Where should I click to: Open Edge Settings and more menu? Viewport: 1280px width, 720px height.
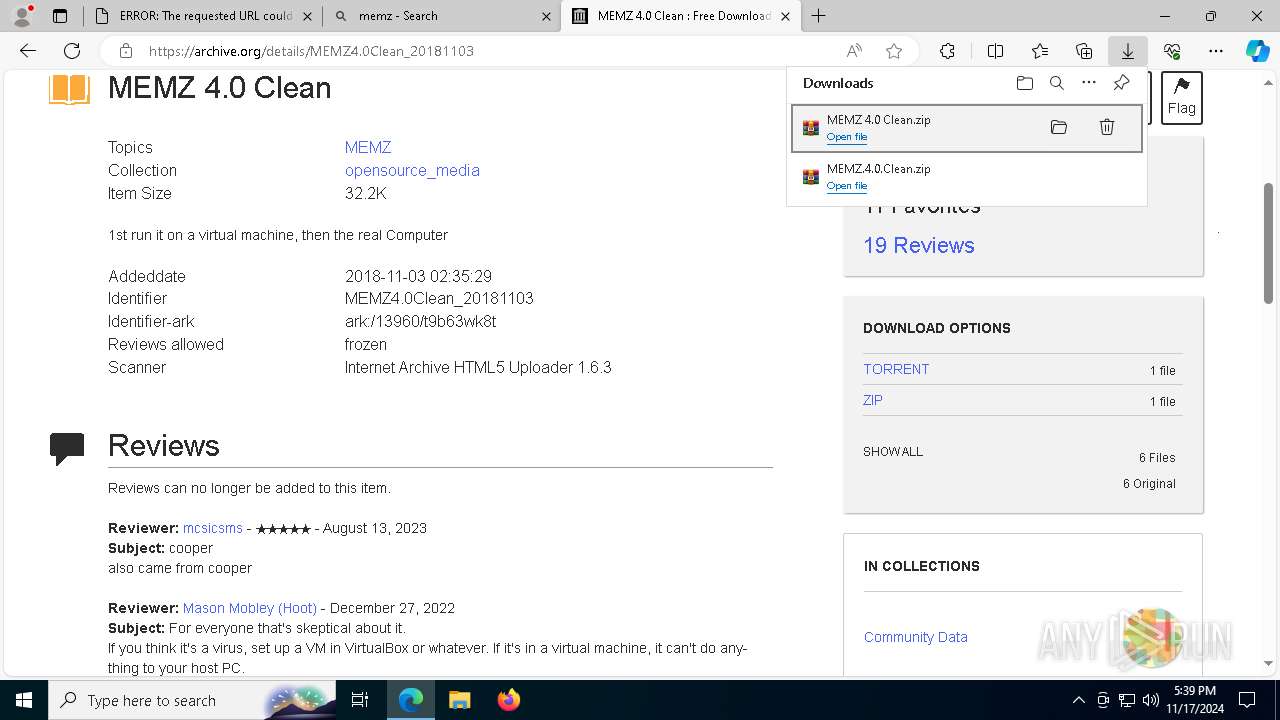[1216, 51]
